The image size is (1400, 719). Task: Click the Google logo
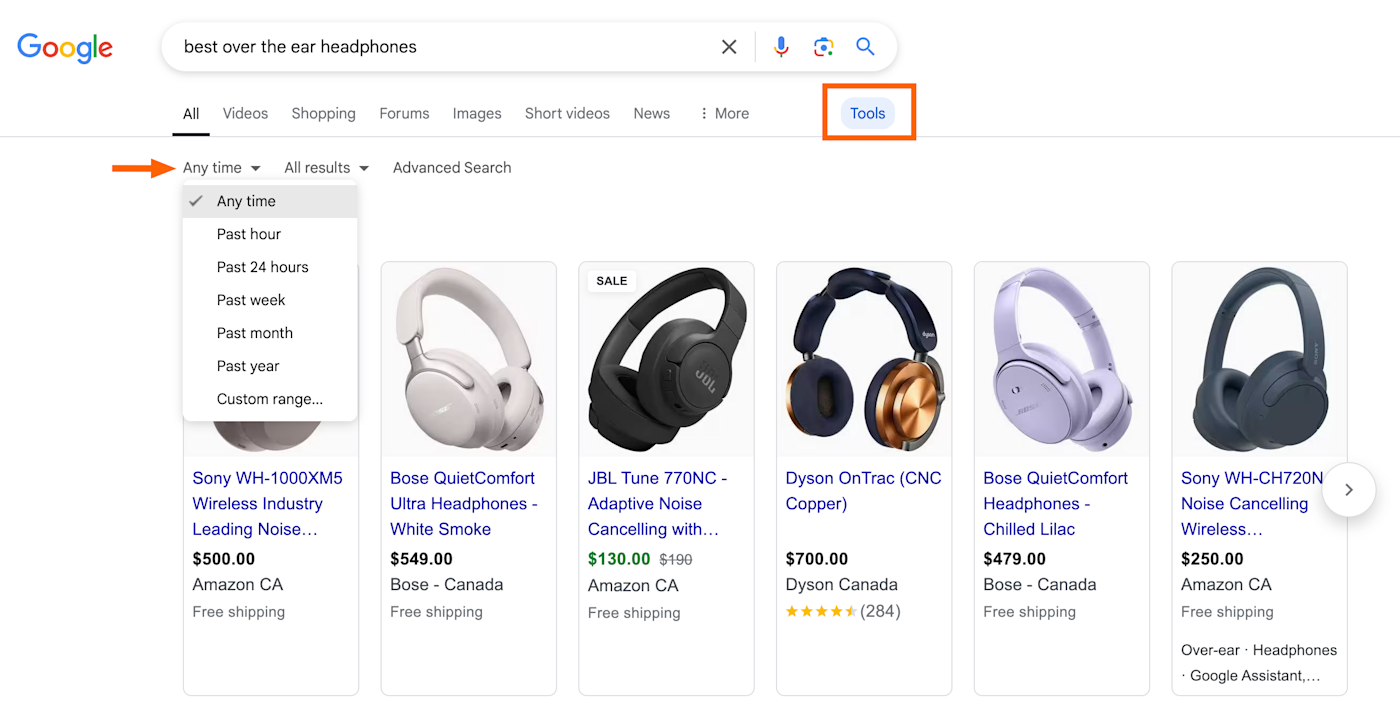[65, 47]
